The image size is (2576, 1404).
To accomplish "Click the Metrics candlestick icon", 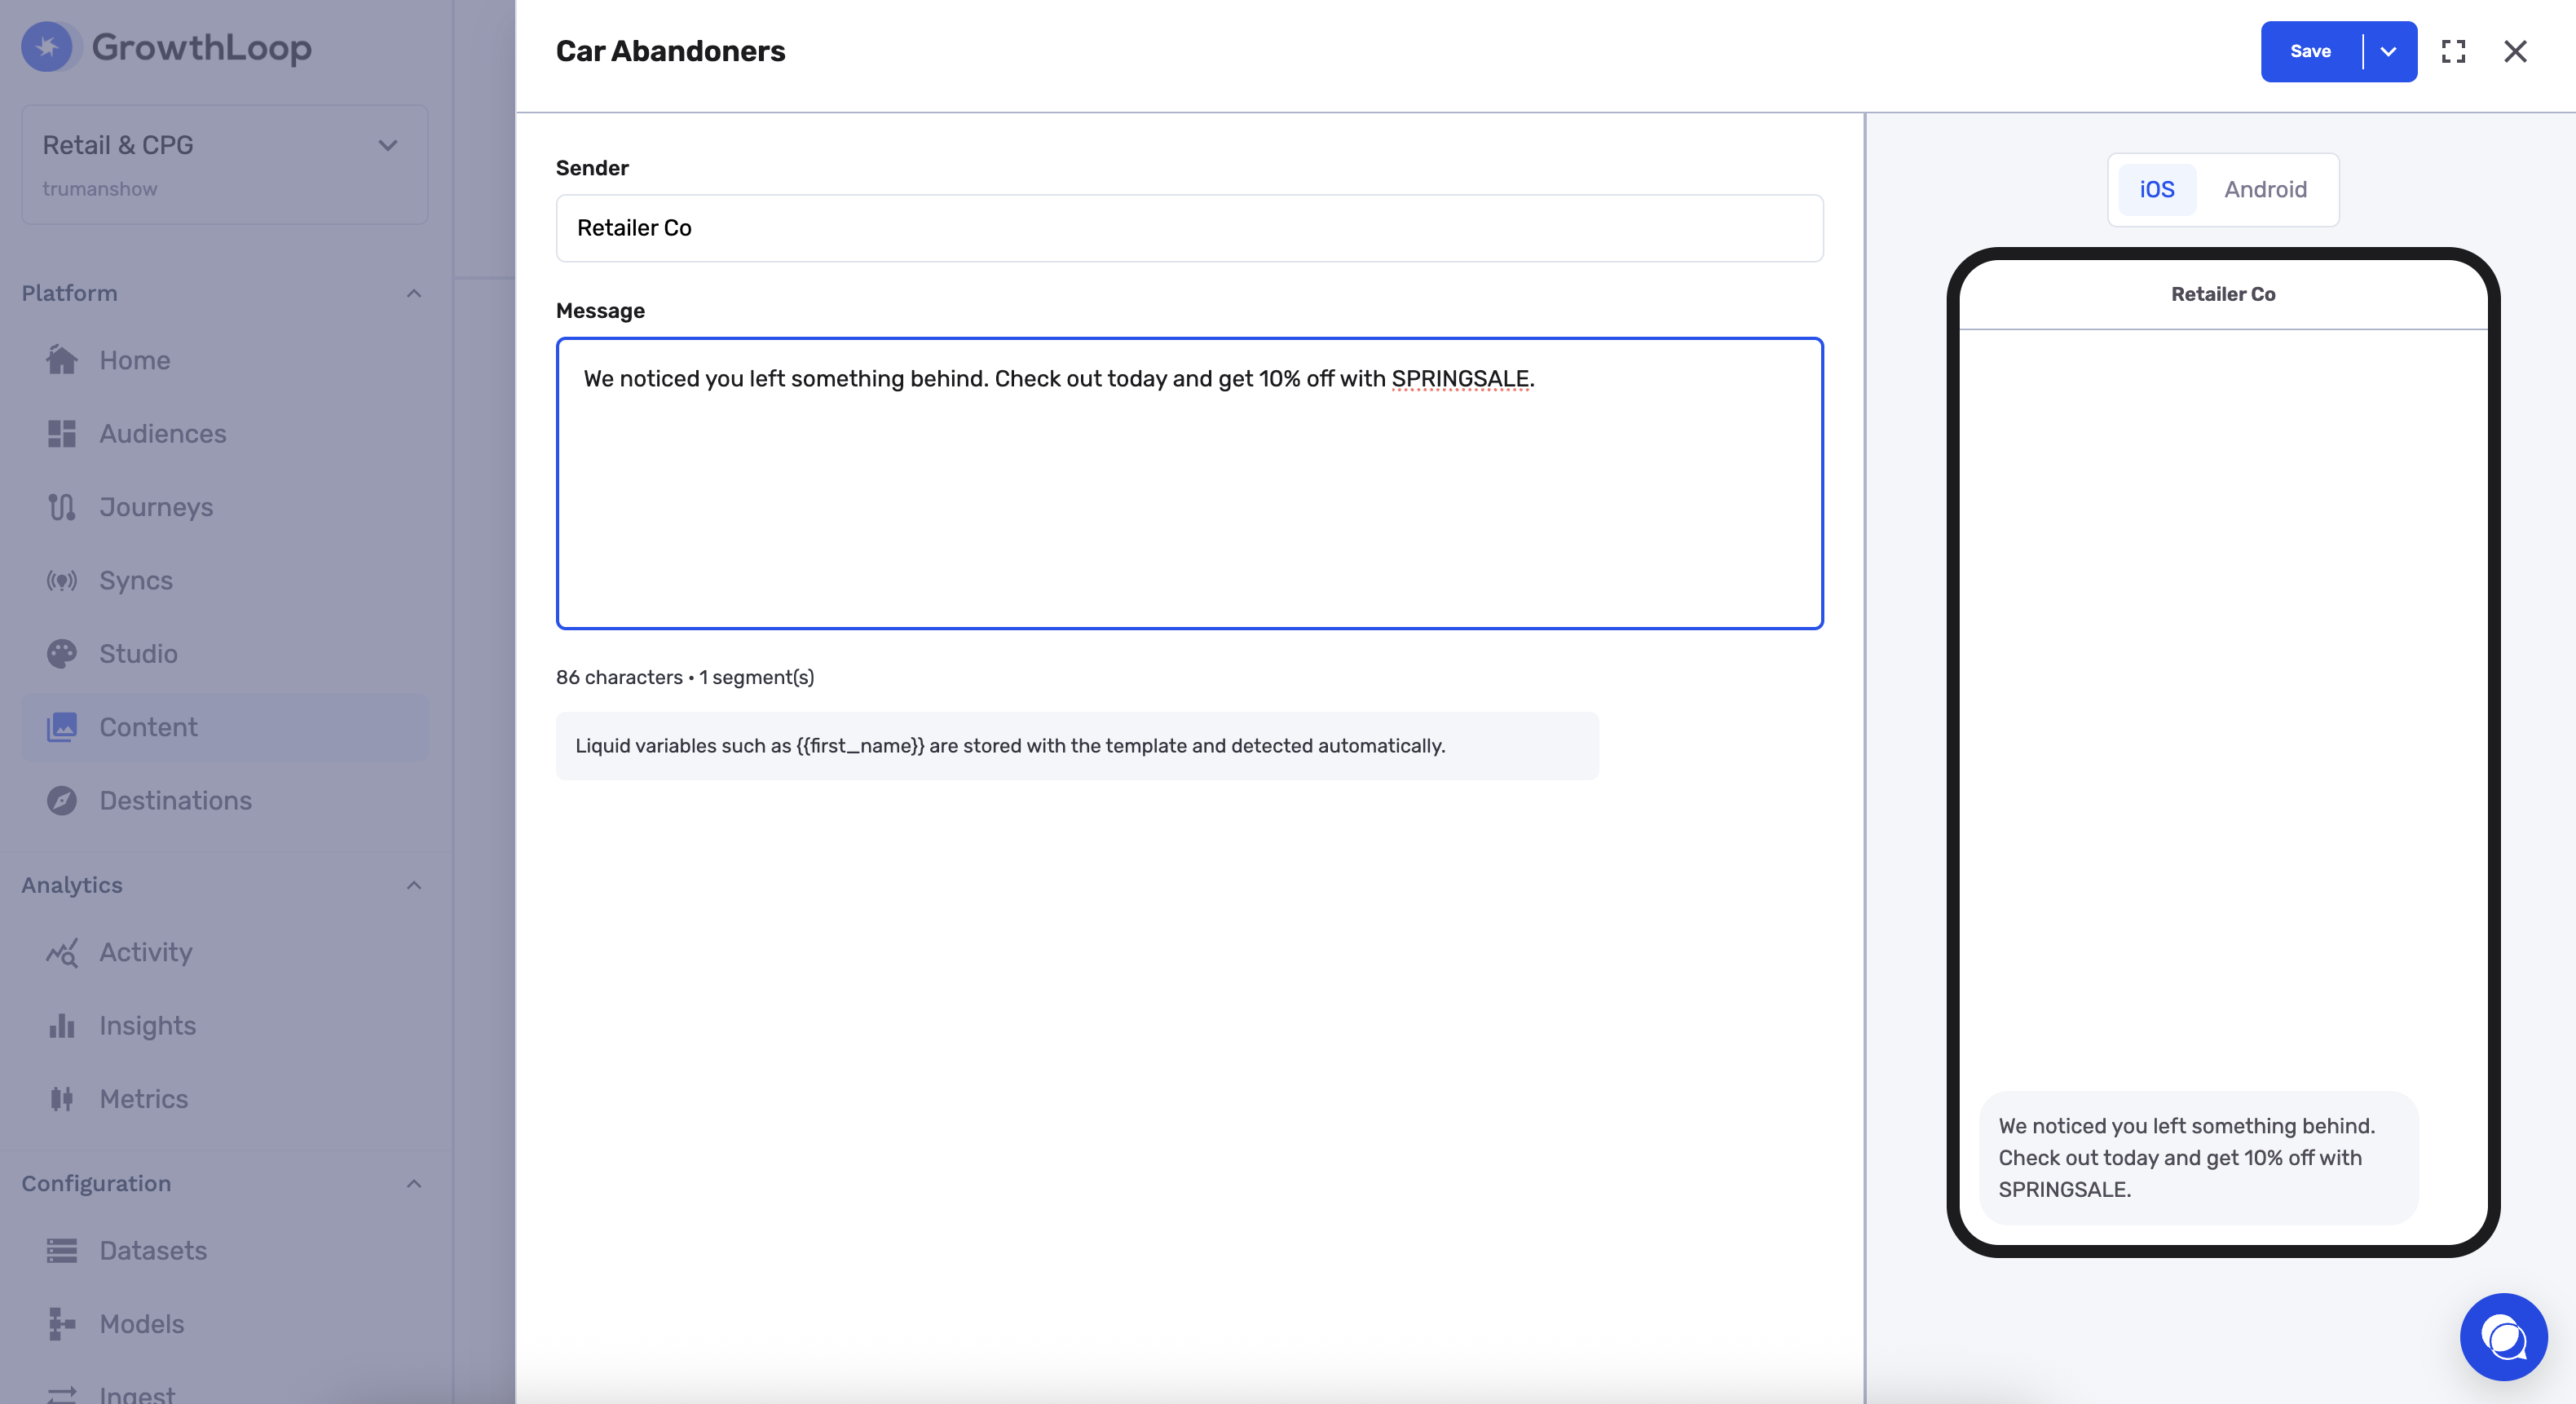I will tap(62, 1099).
